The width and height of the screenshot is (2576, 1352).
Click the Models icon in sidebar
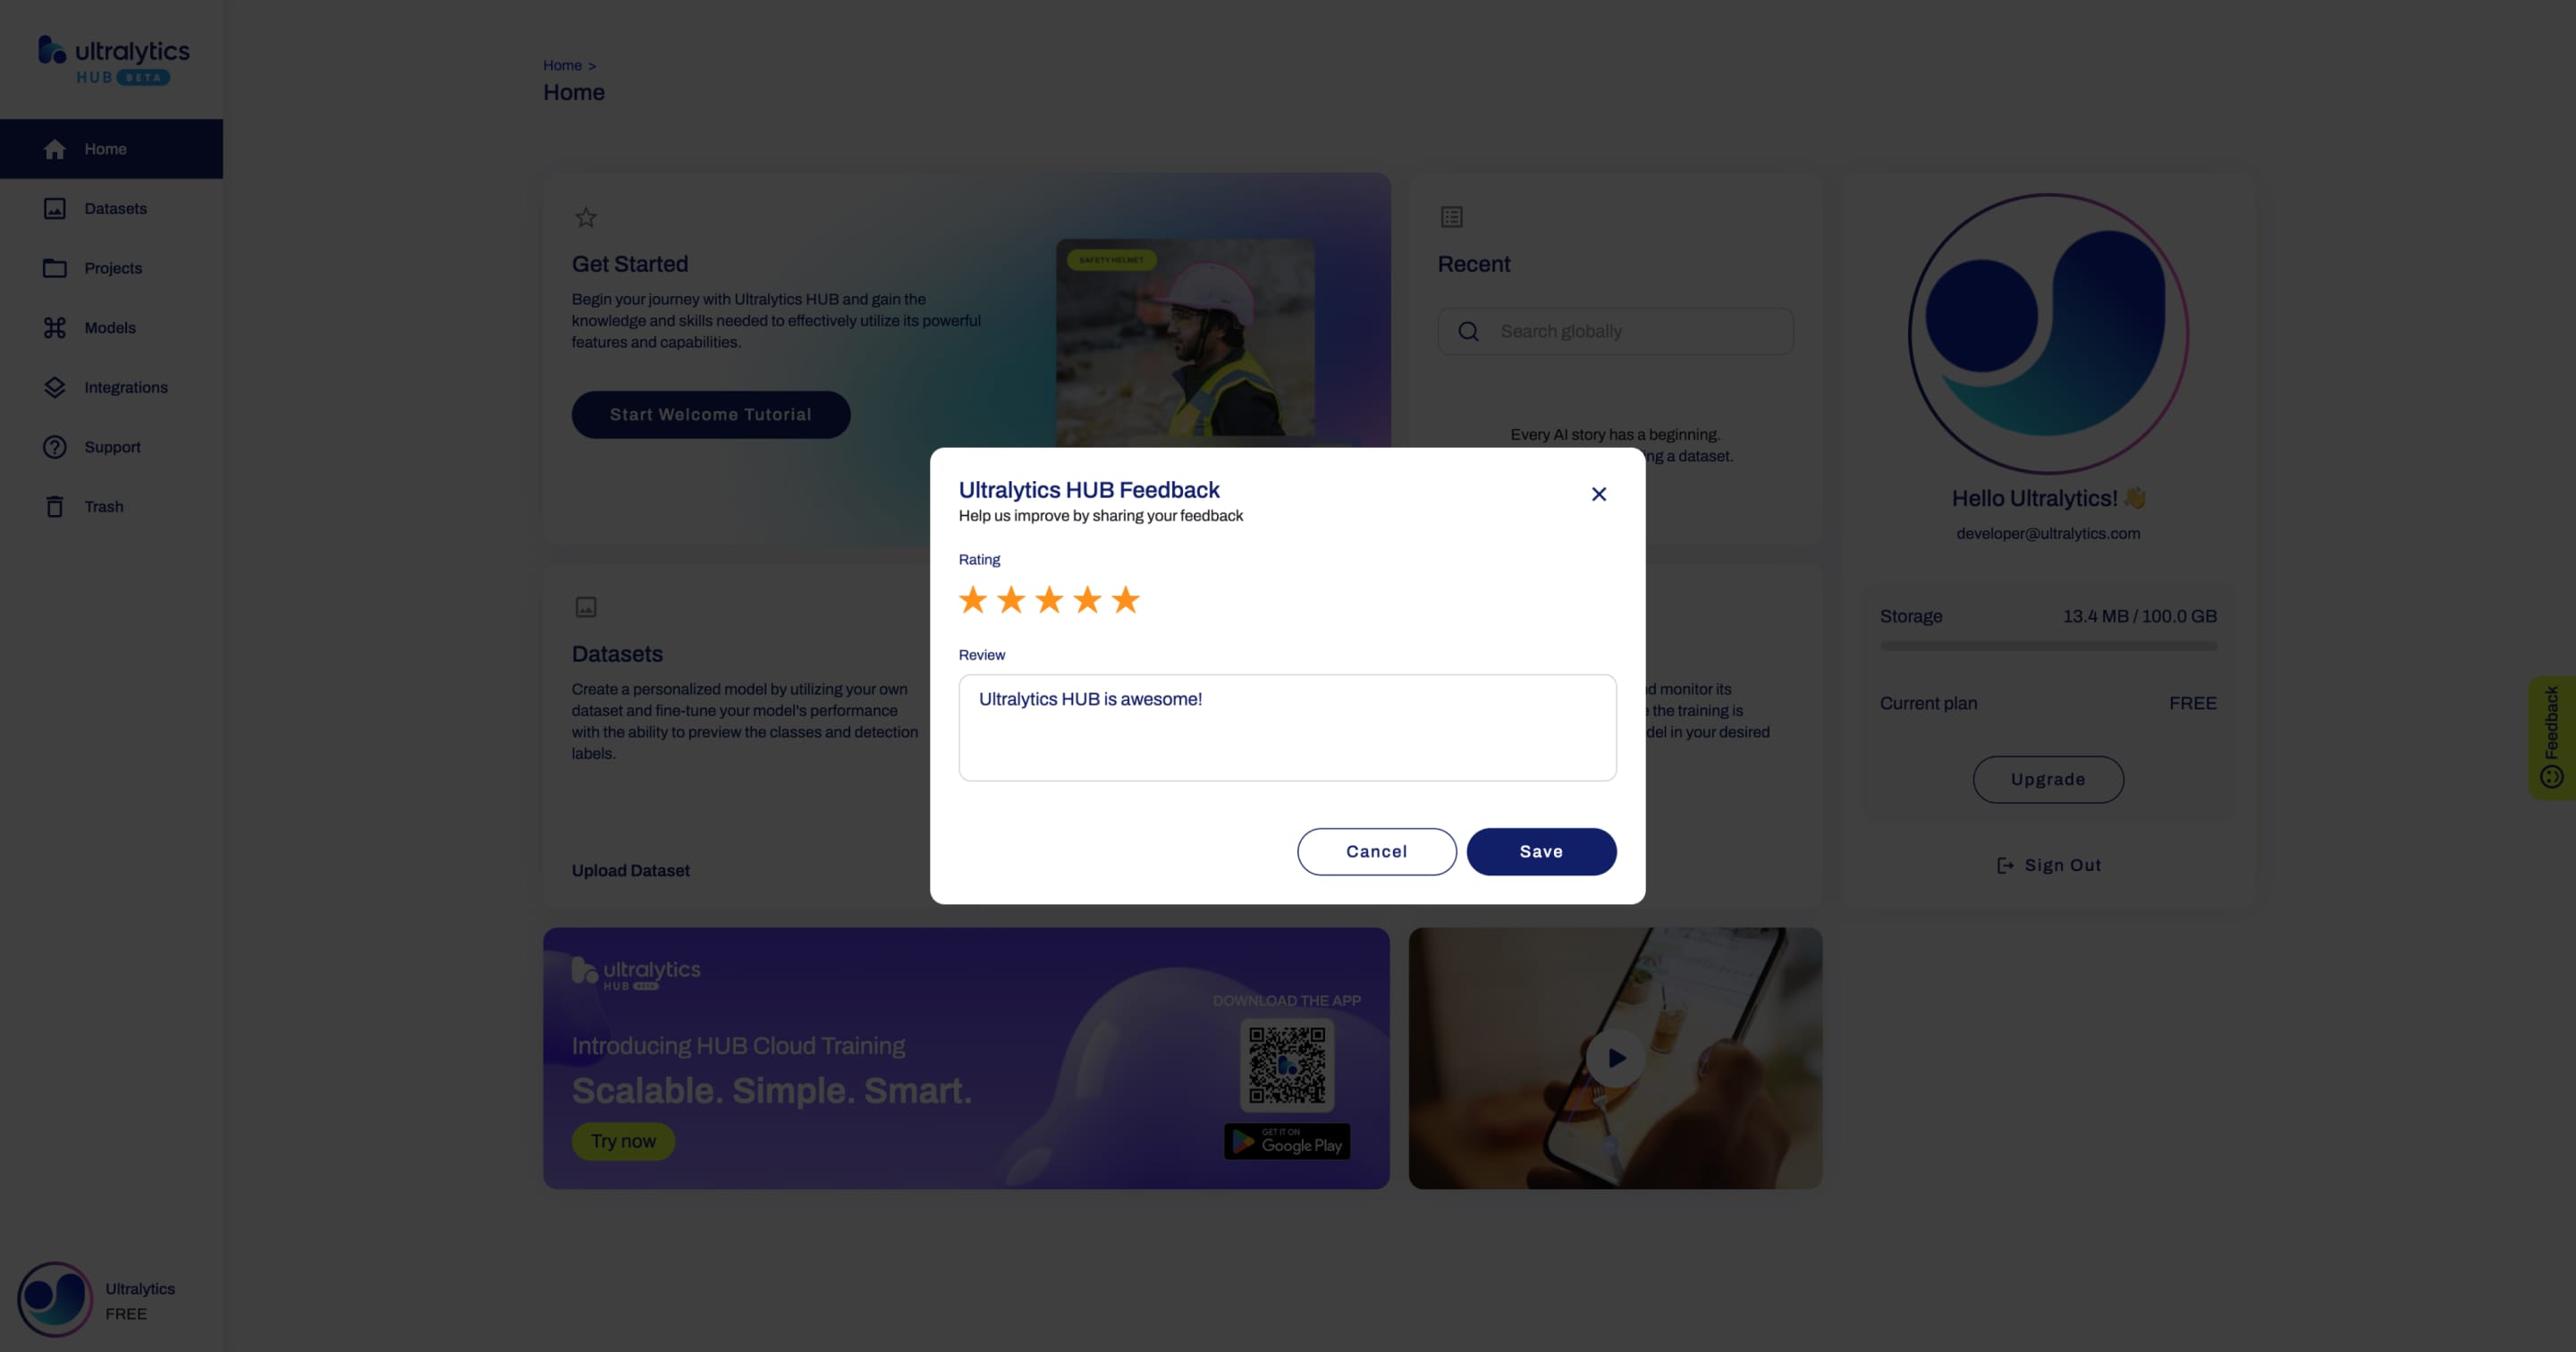[x=53, y=327]
